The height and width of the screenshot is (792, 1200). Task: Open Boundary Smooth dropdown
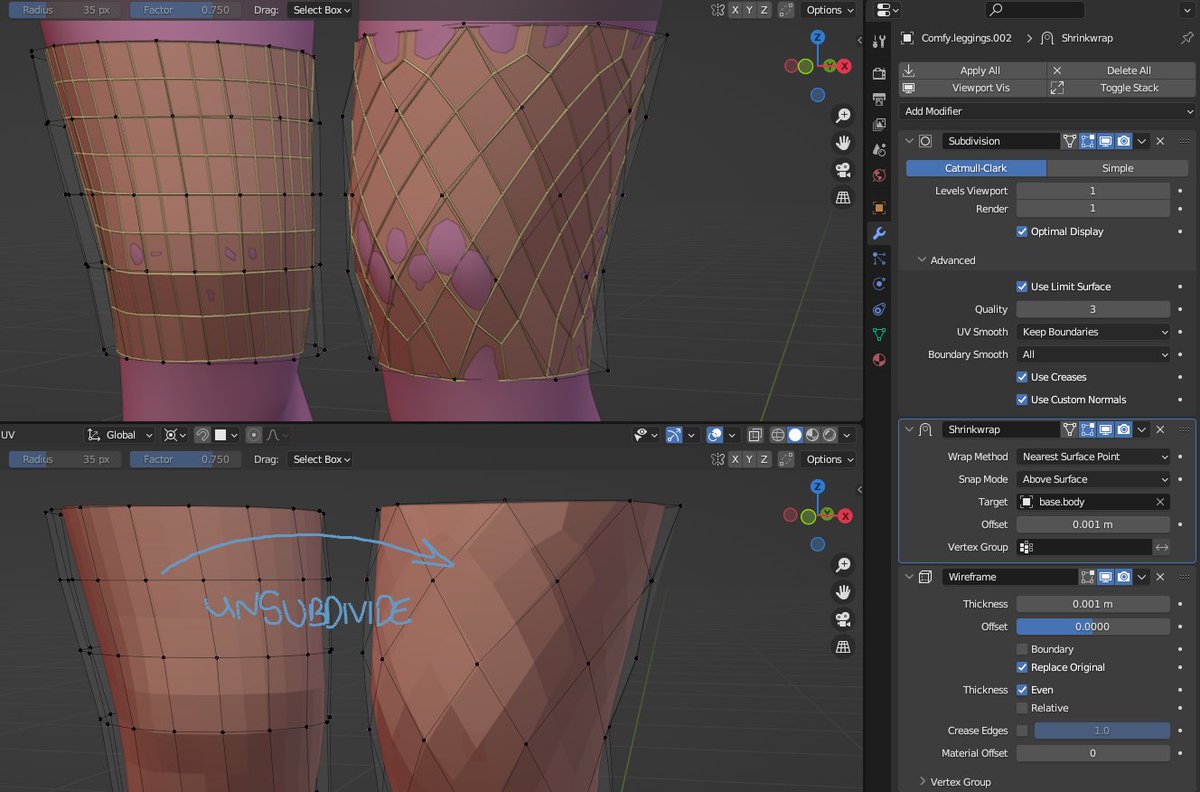(x=1093, y=354)
